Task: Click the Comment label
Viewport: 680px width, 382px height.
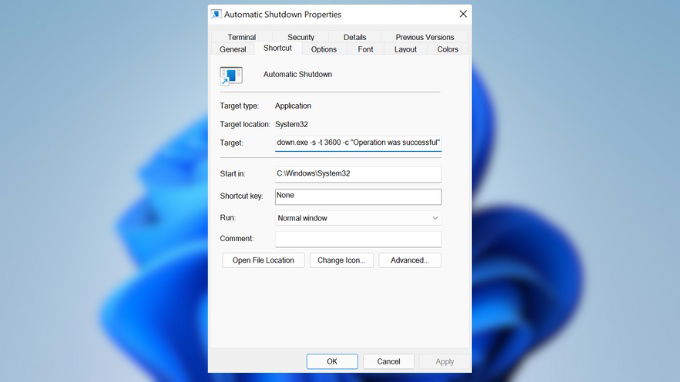Action: coord(236,238)
